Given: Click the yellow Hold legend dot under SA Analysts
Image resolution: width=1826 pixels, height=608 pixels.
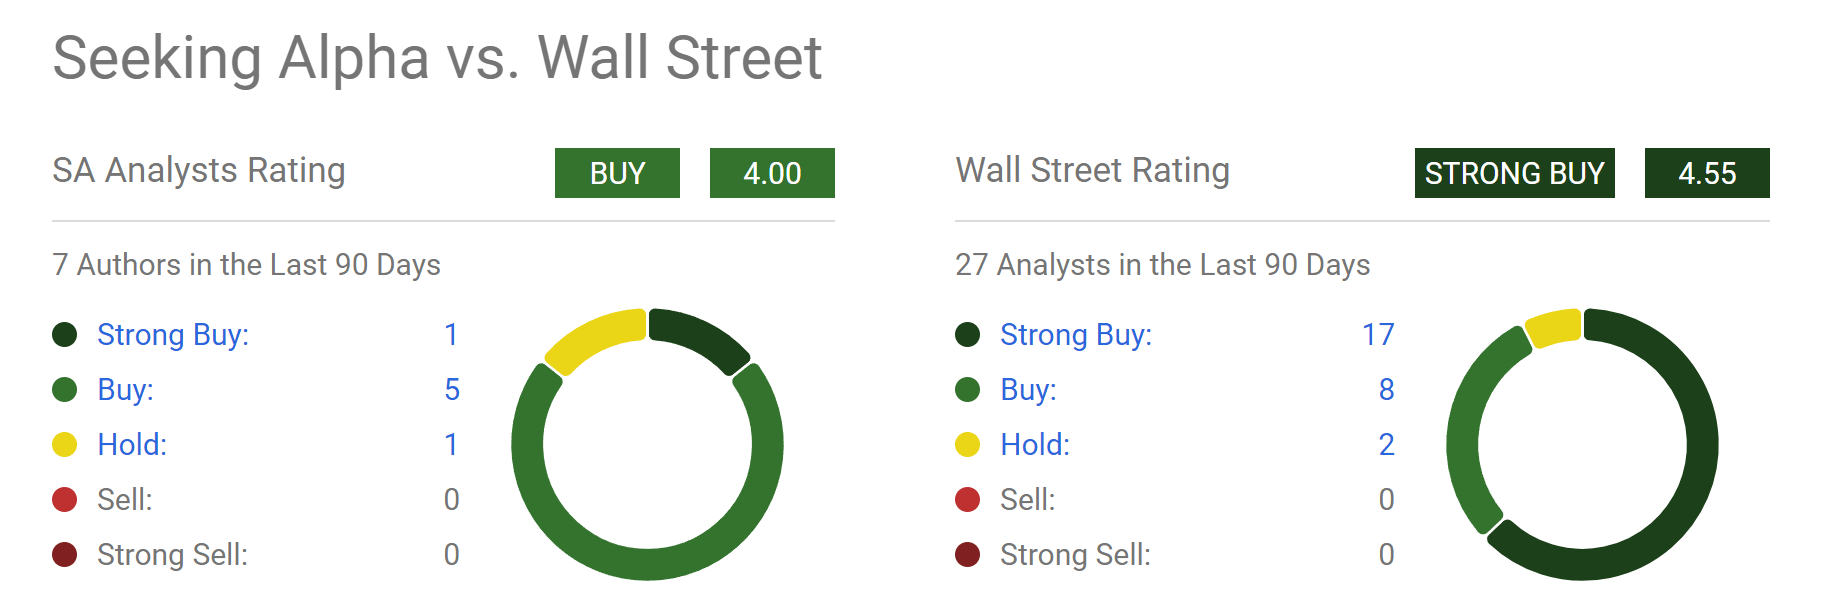Looking at the screenshot, I should coord(65,445).
